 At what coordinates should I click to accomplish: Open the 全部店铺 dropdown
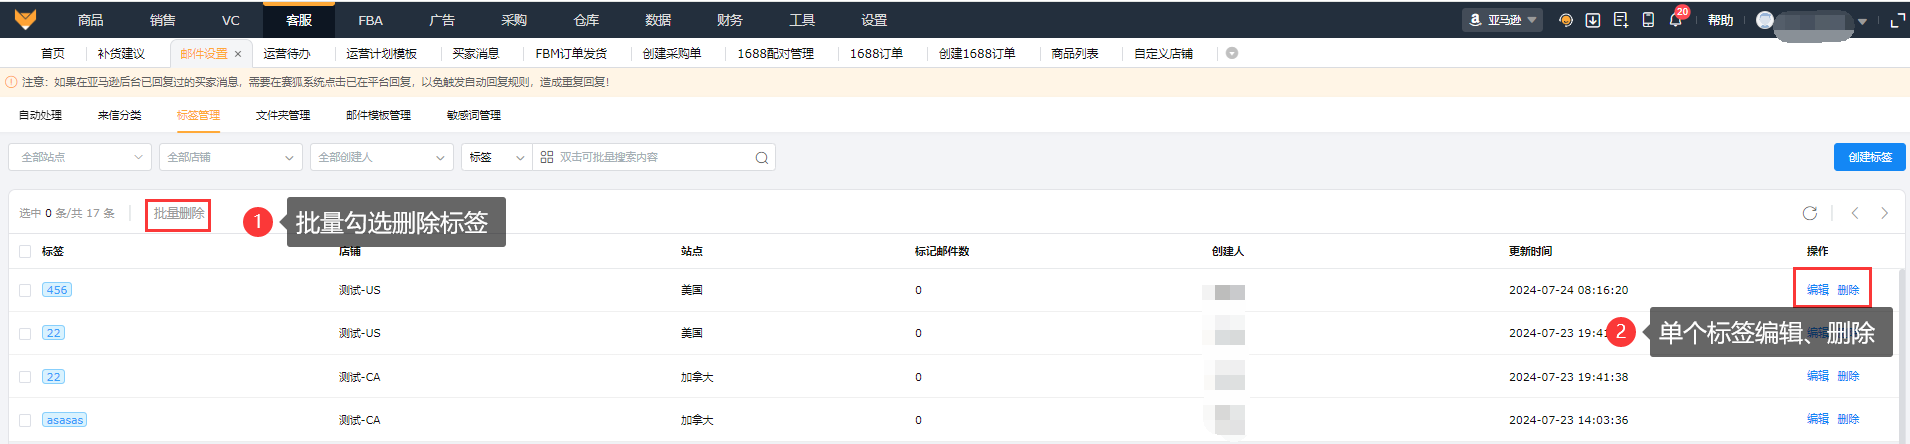231,157
